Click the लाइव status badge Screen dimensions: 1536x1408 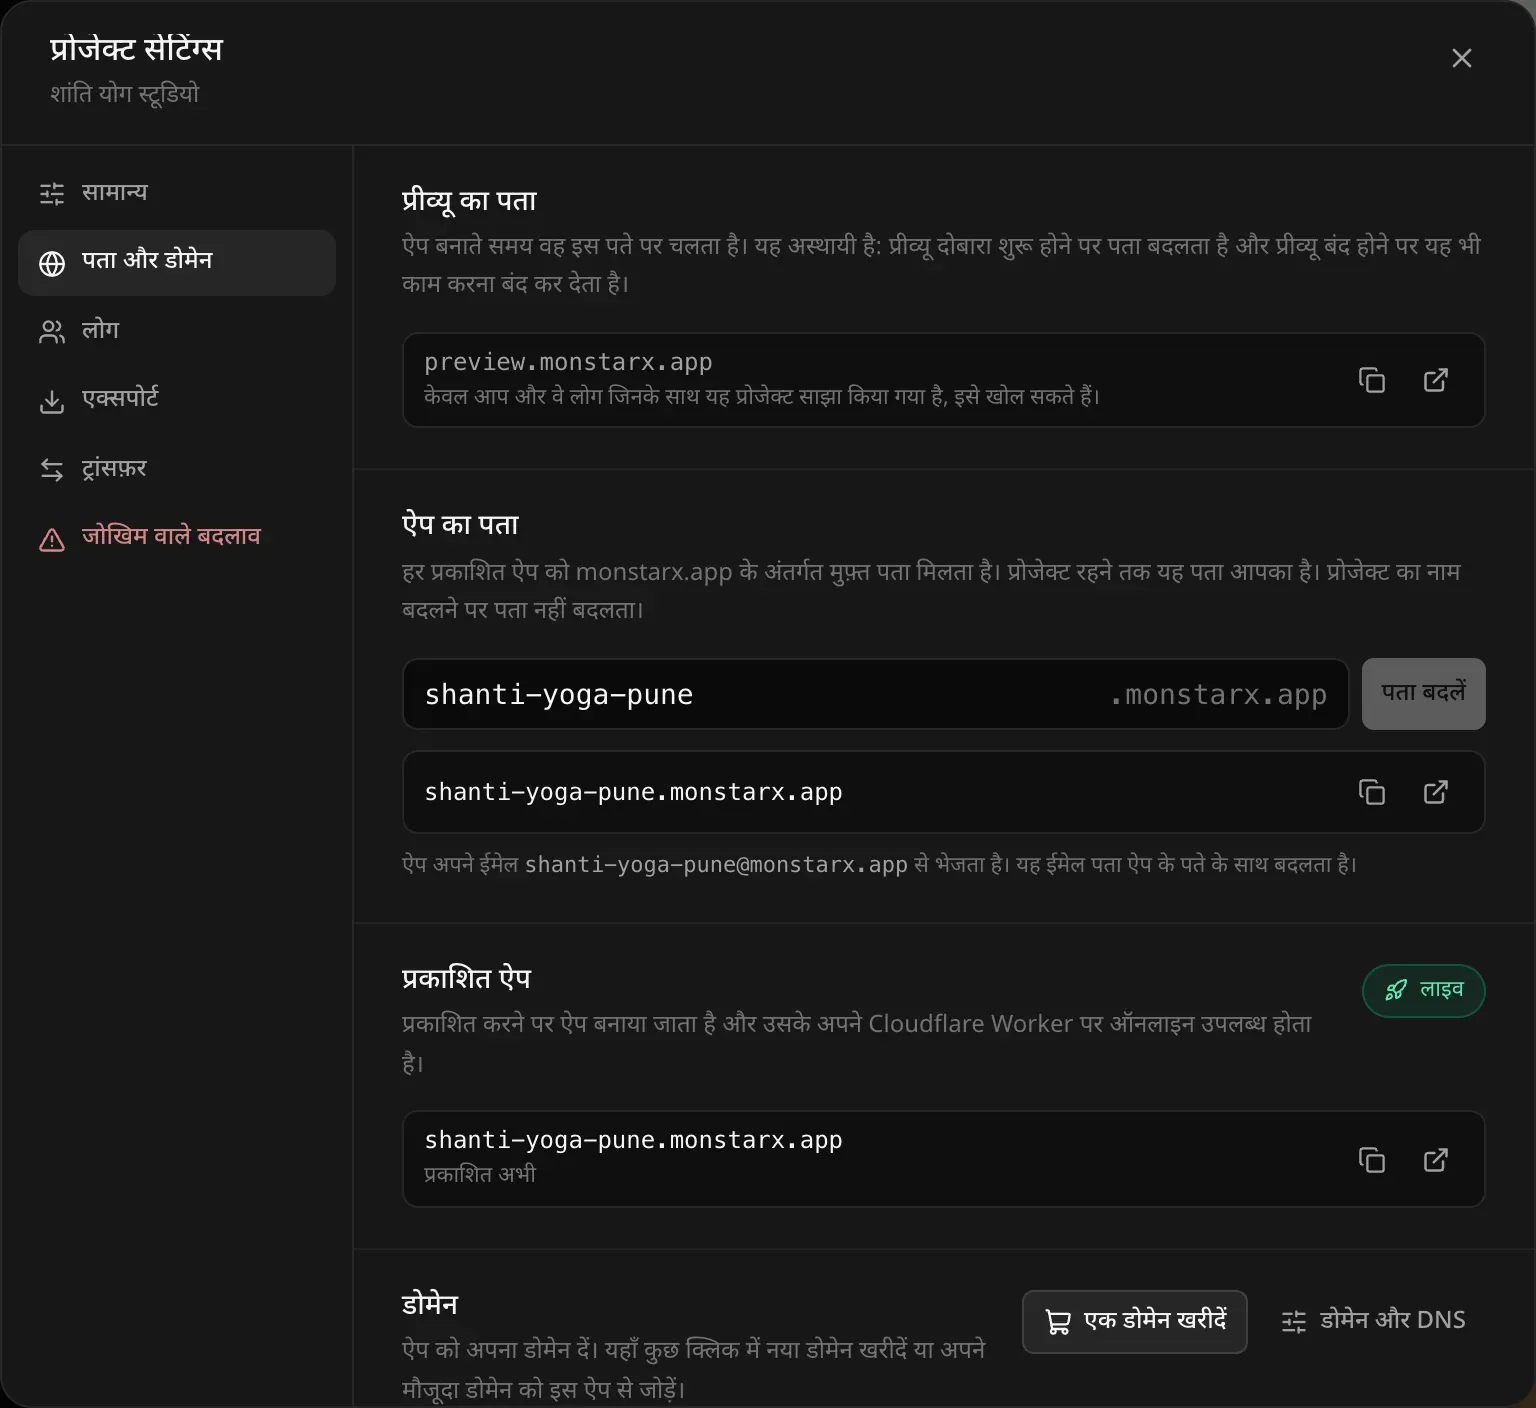point(1424,990)
